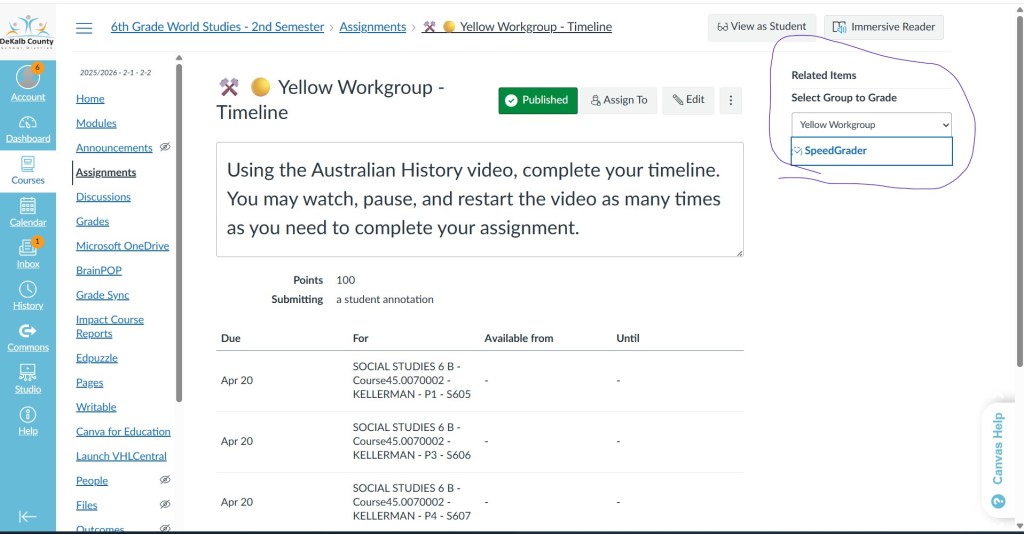Open the Dashboard icon in global navigation
This screenshot has width=1024, height=534.
pyautogui.click(x=28, y=122)
